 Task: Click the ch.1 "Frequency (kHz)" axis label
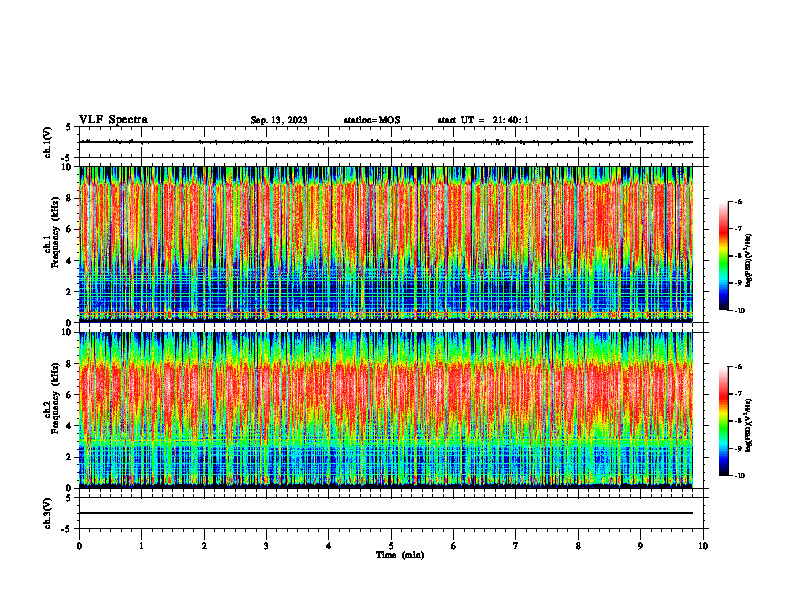click(55, 232)
